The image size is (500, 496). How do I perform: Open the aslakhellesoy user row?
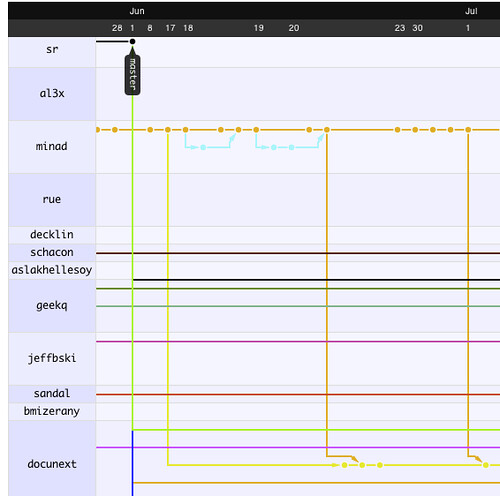(x=52, y=270)
